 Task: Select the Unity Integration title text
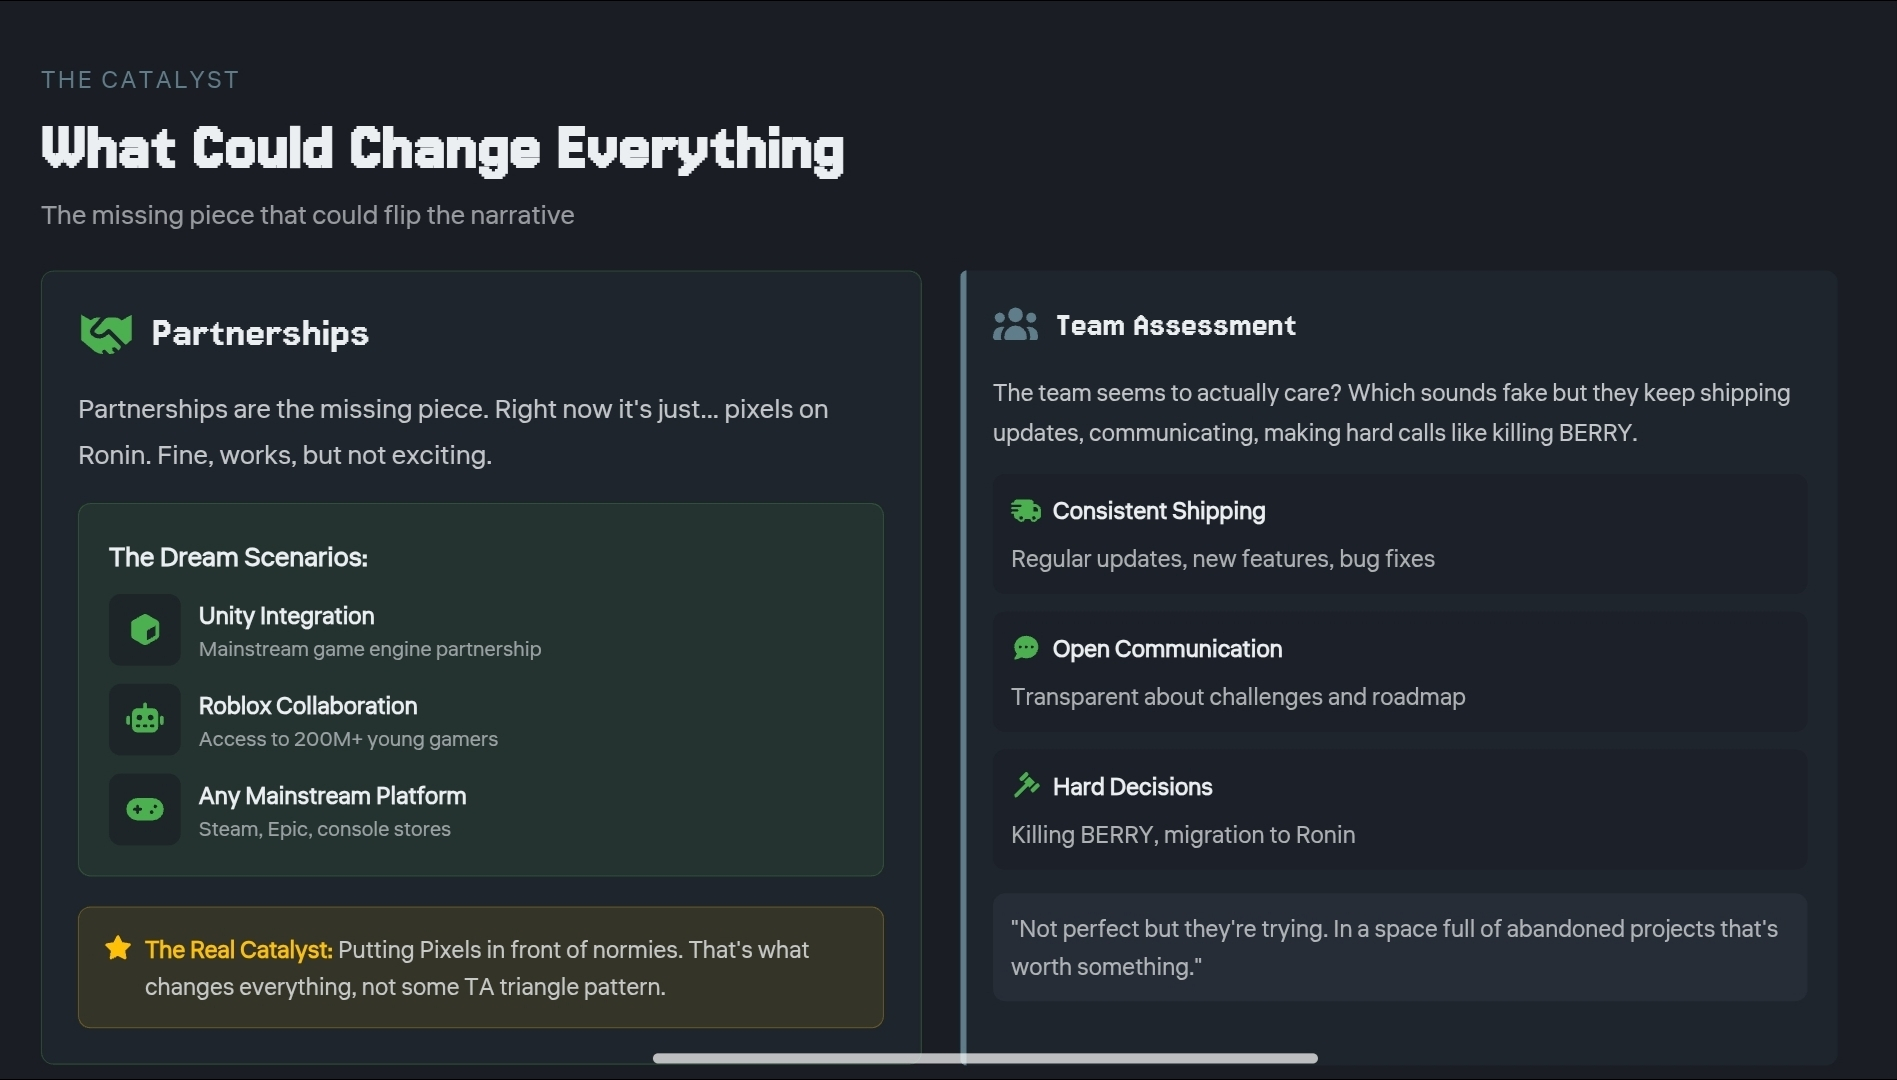286,616
